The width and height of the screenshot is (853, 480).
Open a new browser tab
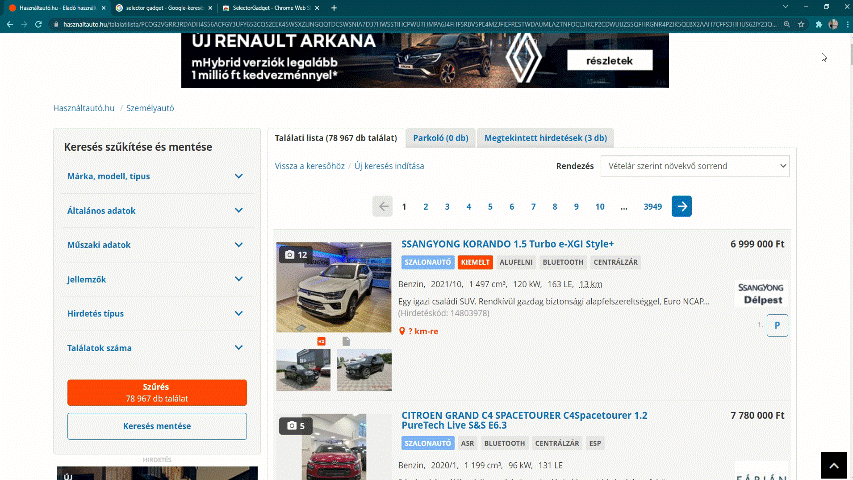point(334,8)
